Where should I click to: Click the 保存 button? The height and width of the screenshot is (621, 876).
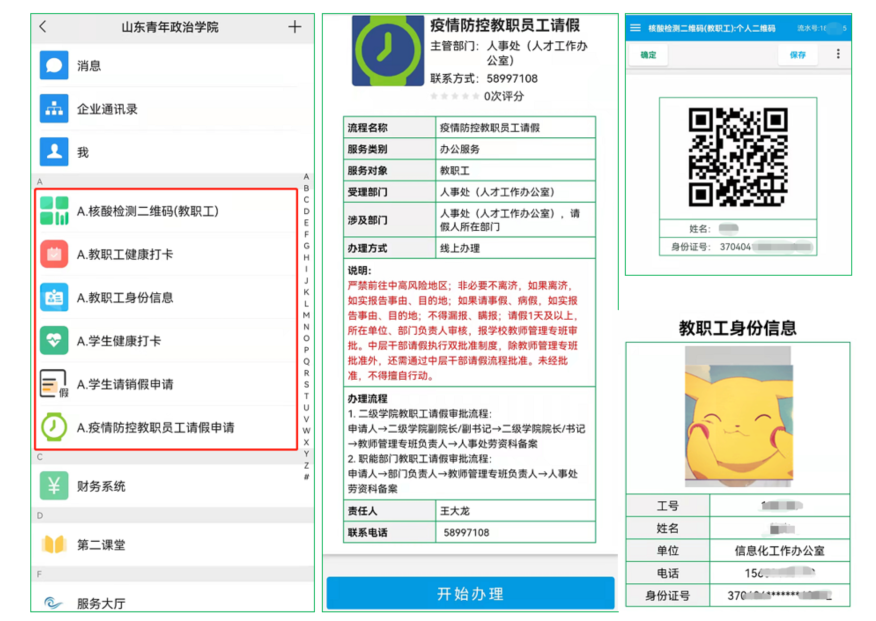coord(797,55)
